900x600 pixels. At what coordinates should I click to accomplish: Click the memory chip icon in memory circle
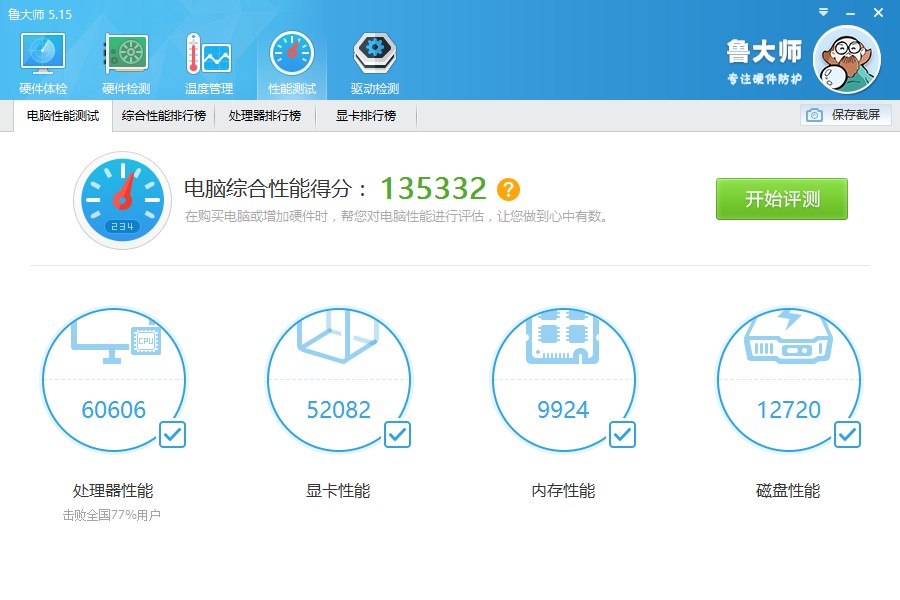tap(563, 337)
